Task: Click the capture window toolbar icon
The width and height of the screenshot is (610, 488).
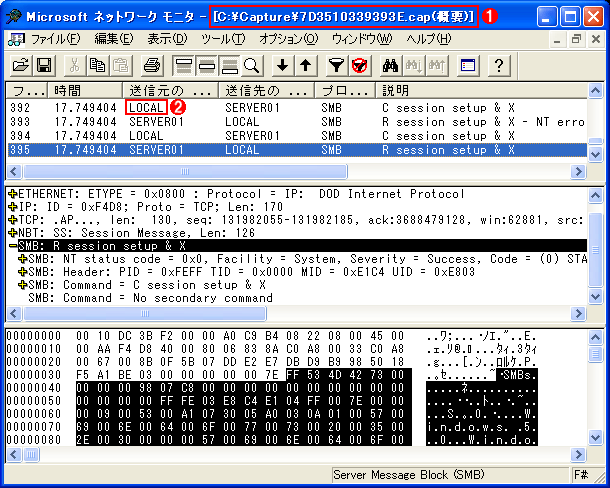Action: click(468, 65)
